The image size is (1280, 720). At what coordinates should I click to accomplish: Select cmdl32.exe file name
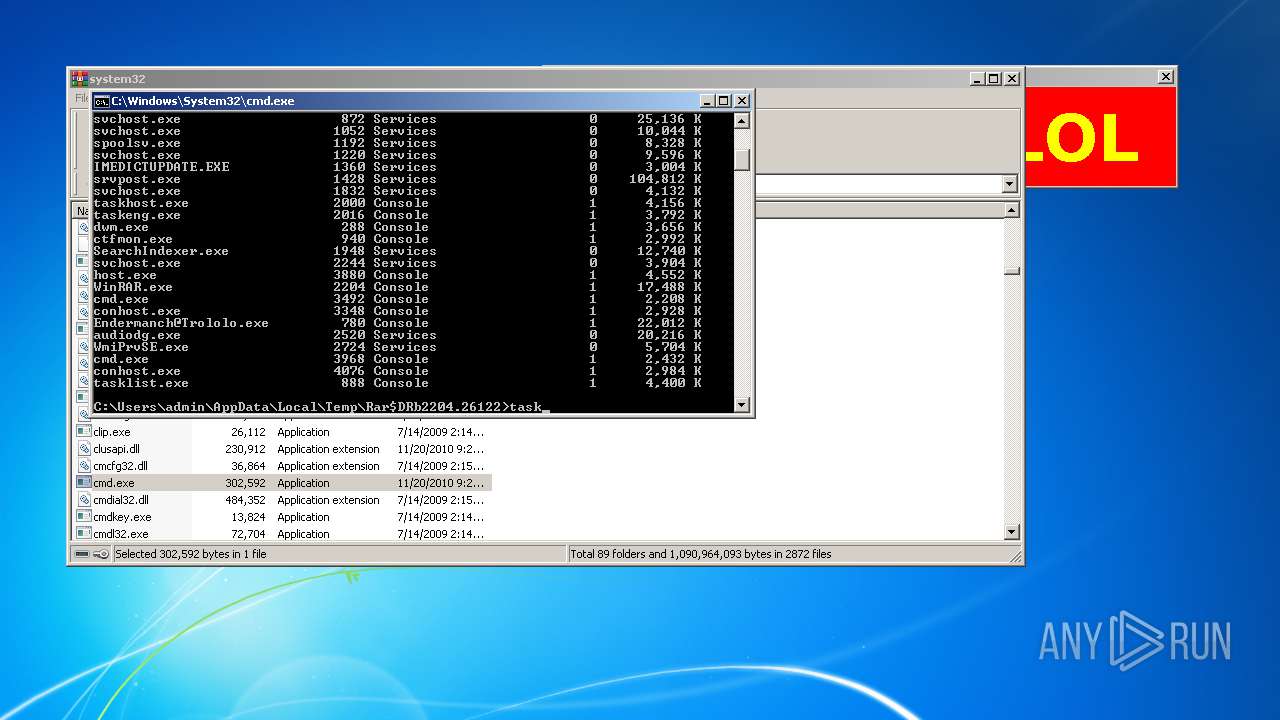(x=120, y=534)
